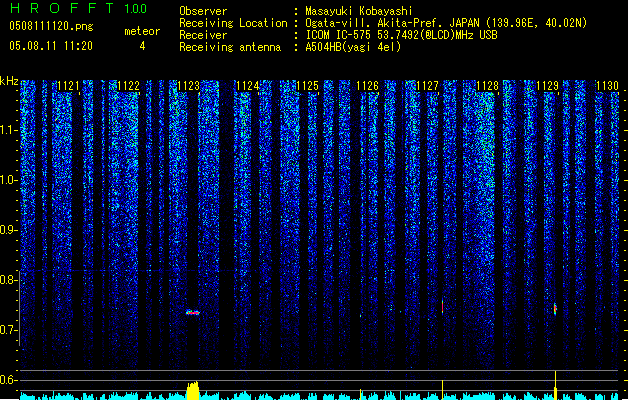Click the 1121 time marker

coord(68,86)
